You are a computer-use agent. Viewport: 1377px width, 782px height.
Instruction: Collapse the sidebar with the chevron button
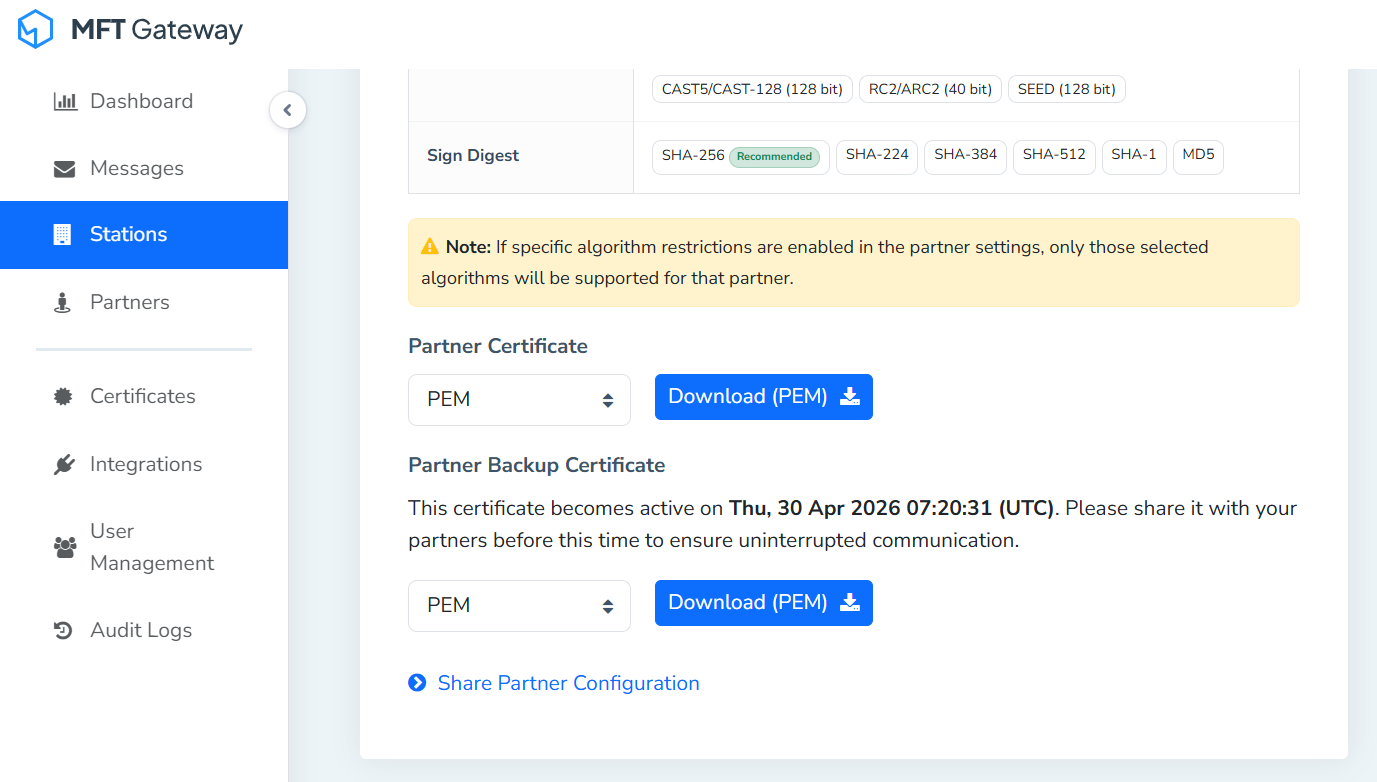coord(288,110)
